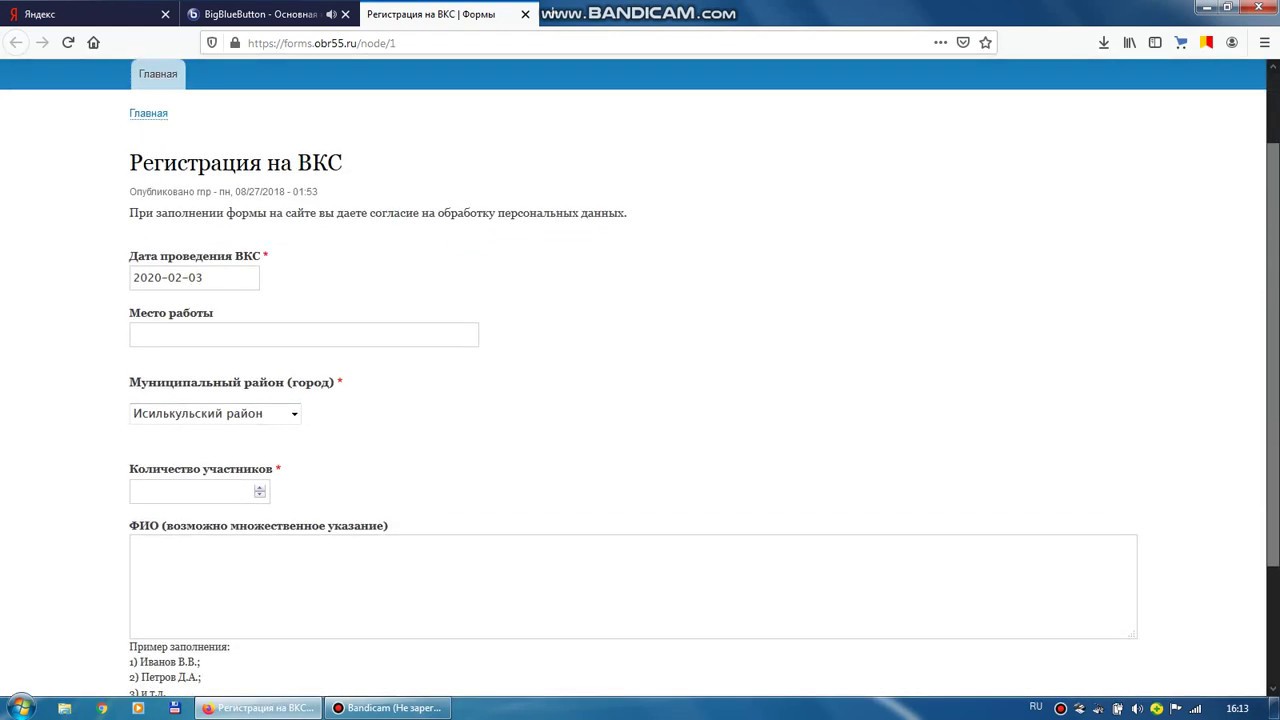Open Windows Explorer from taskbar

click(x=65, y=708)
